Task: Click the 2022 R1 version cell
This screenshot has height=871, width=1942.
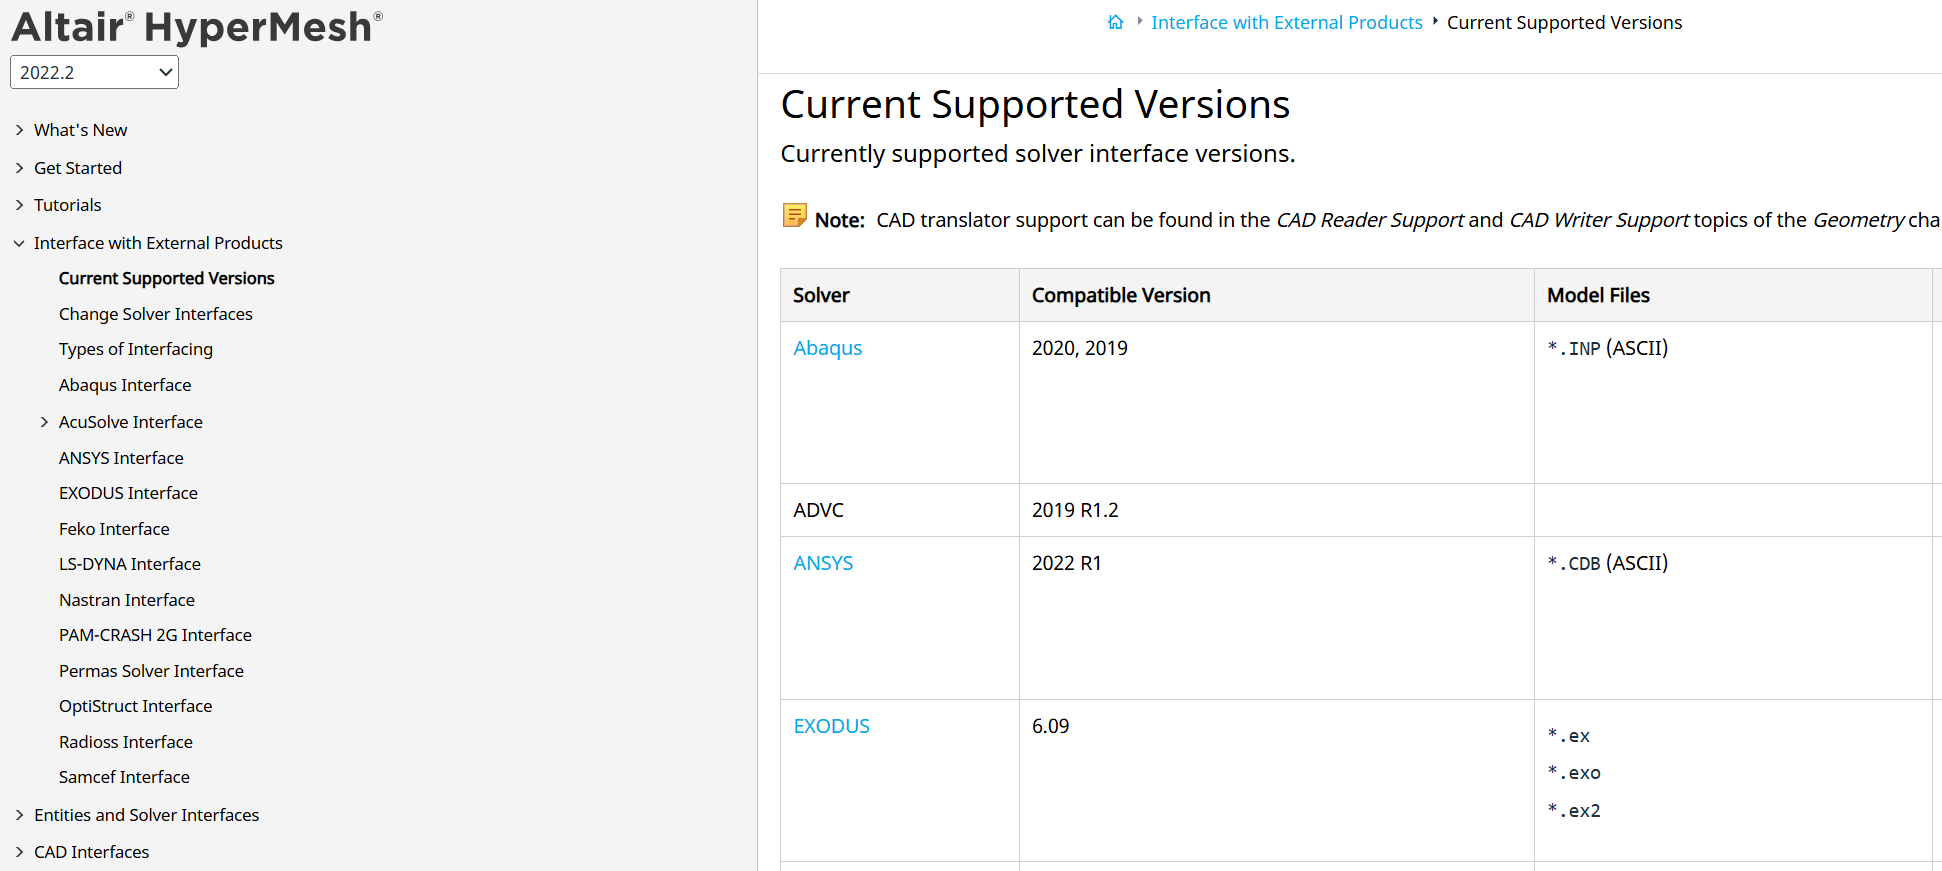Action: pyautogui.click(x=1277, y=618)
